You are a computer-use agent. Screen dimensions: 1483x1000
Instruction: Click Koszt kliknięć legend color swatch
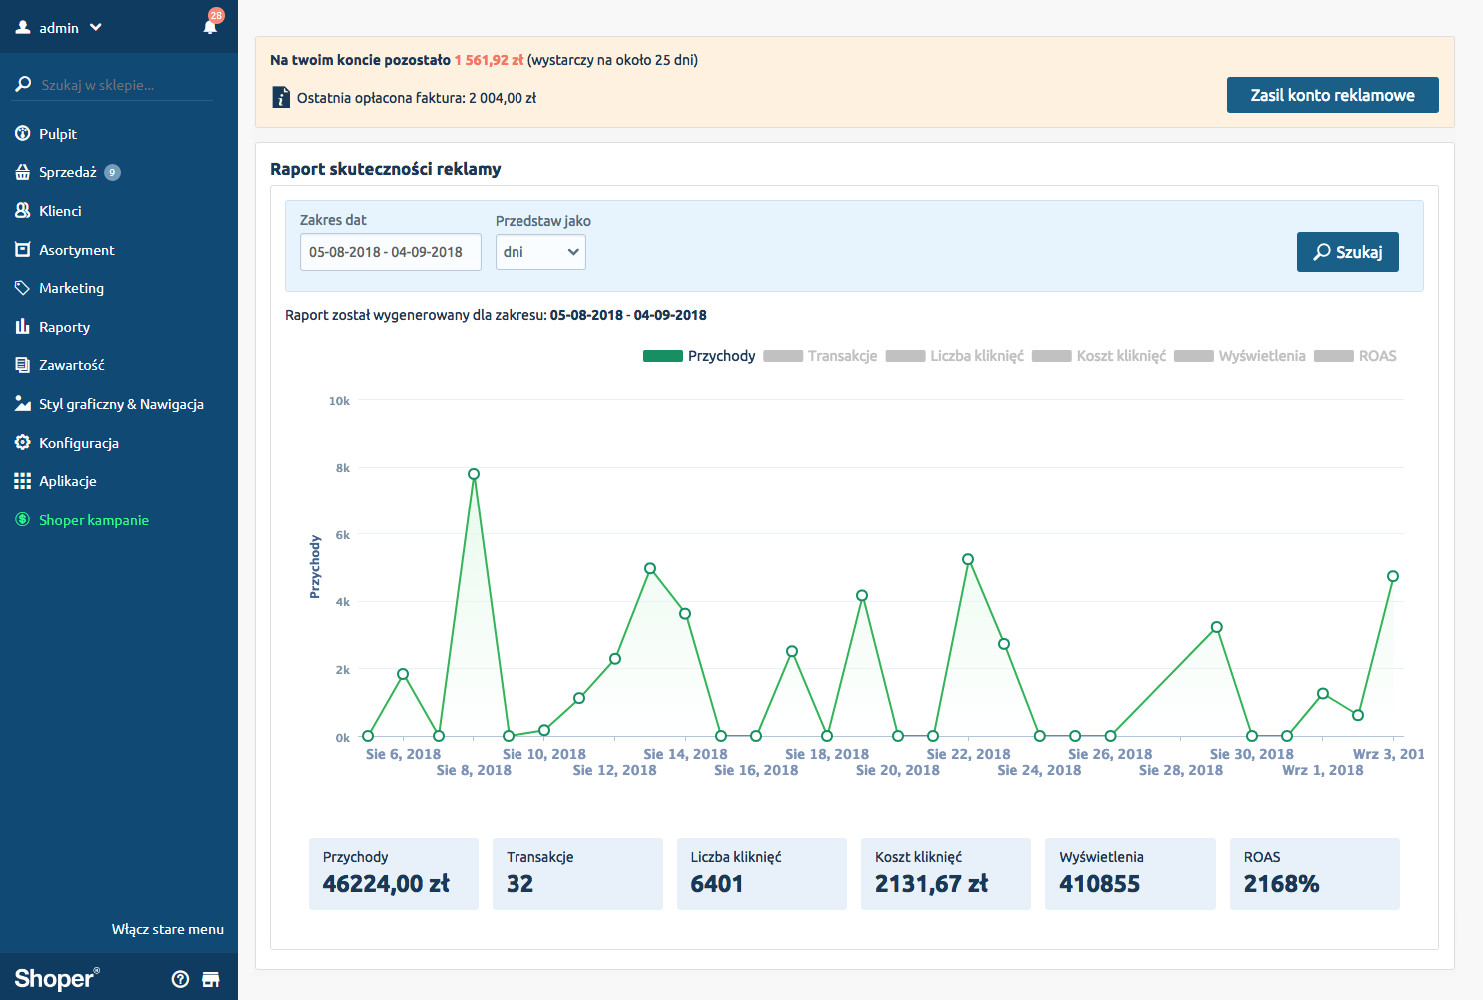click(x=1051, y=356)
